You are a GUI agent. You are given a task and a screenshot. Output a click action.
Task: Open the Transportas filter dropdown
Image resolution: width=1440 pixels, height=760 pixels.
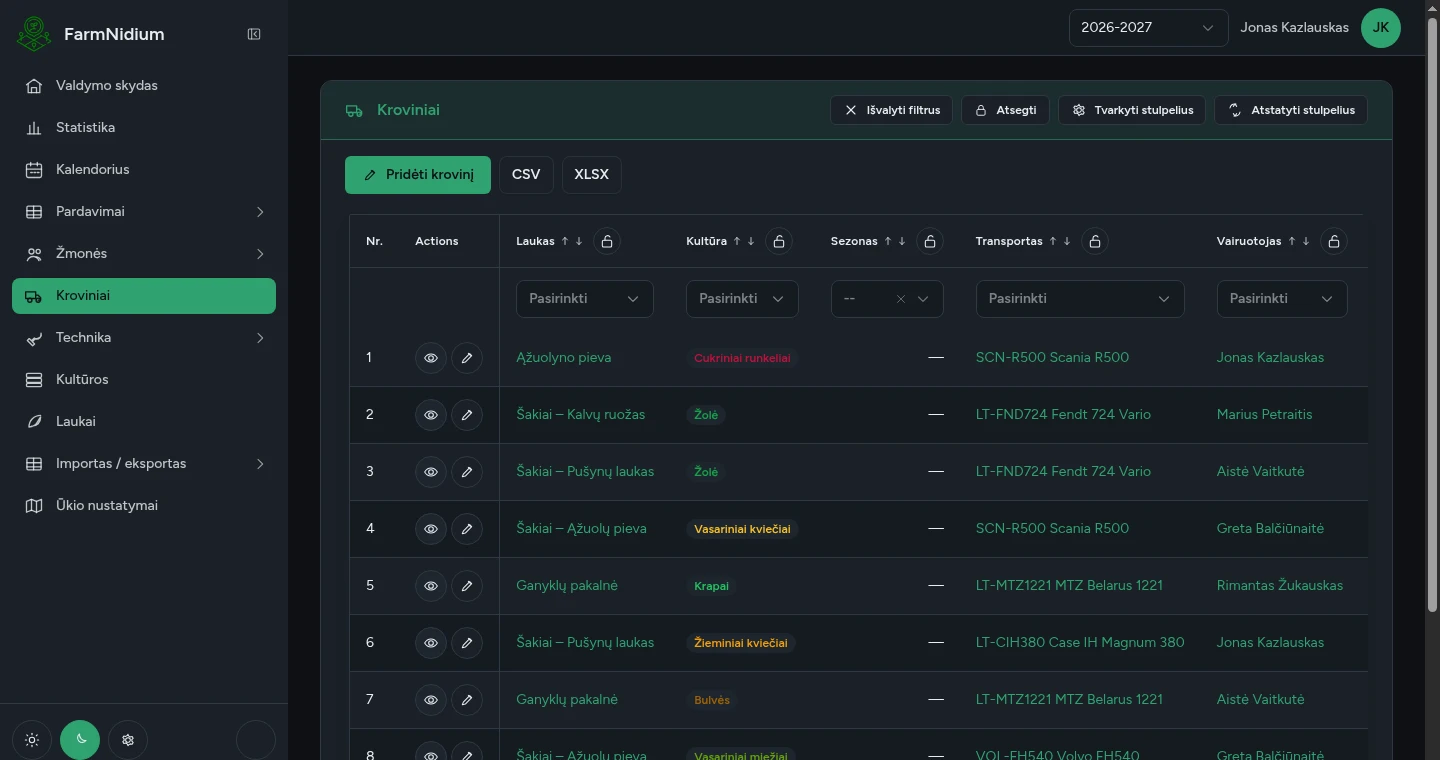coord(1080,299)
